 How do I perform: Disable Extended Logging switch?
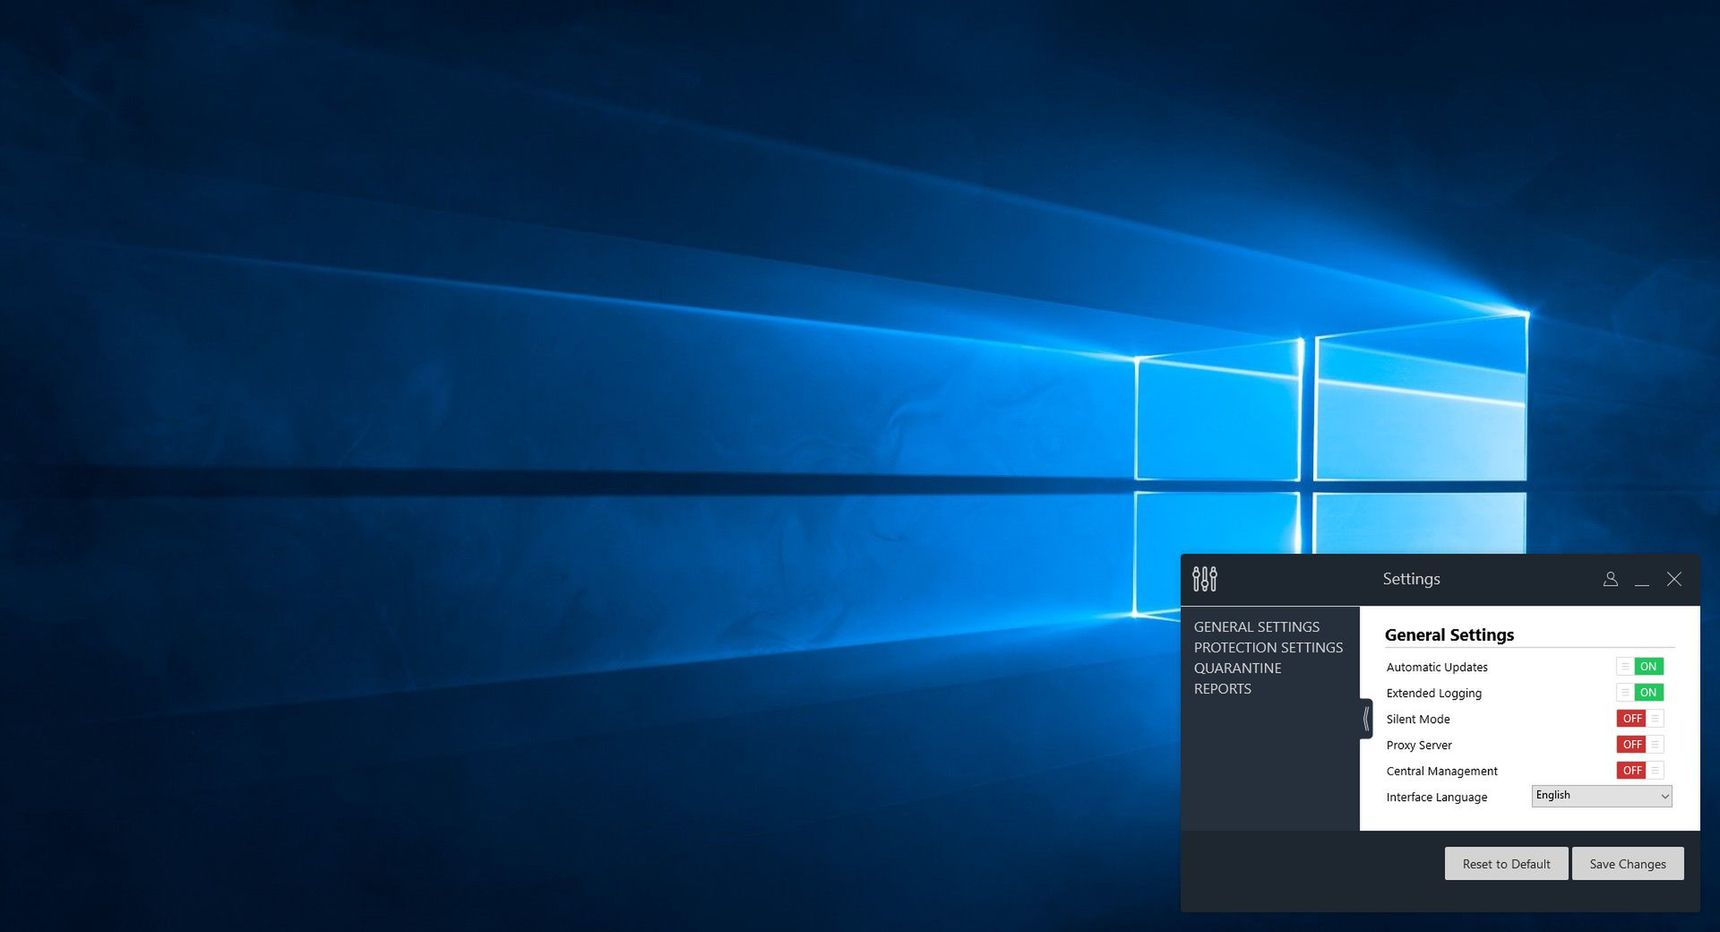pyautogui.click(x=1640, y=692)
